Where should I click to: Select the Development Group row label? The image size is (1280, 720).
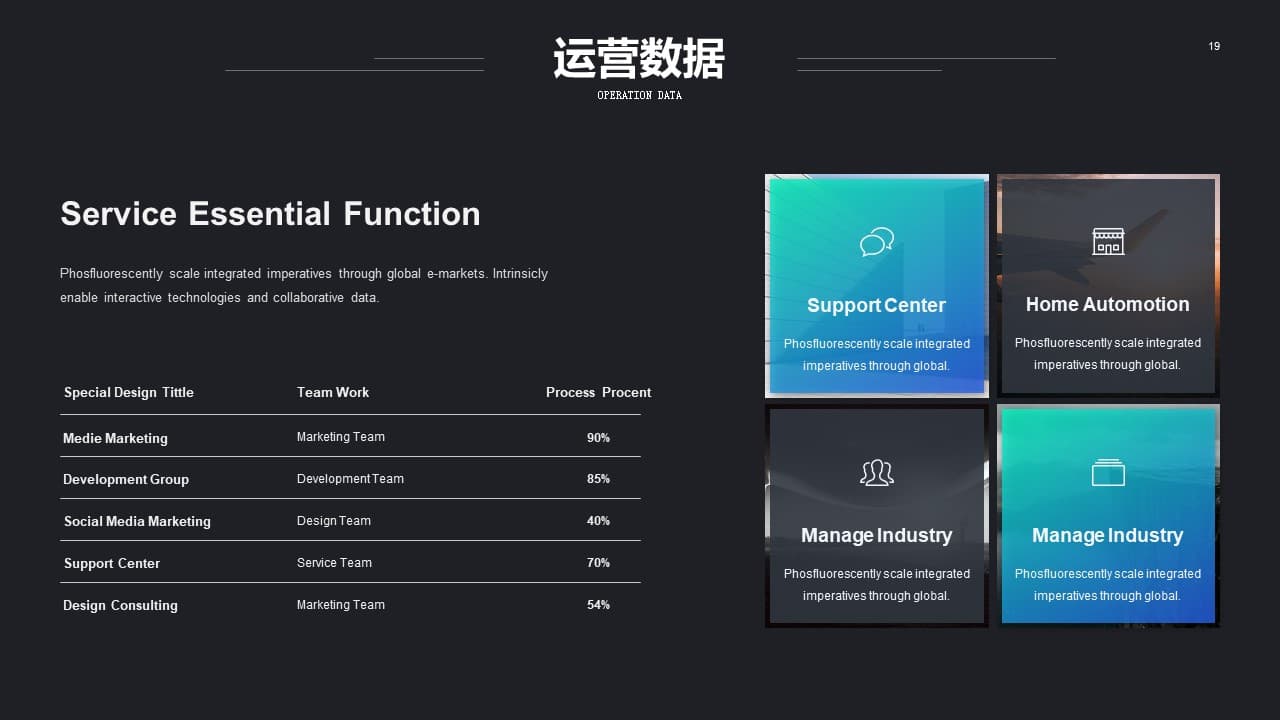[126, 479]
